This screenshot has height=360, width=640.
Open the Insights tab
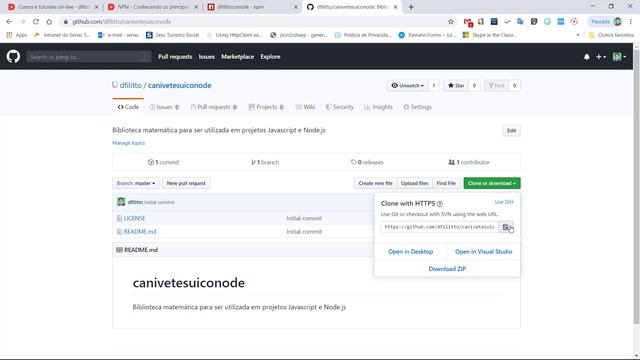(x=378, y=107)
